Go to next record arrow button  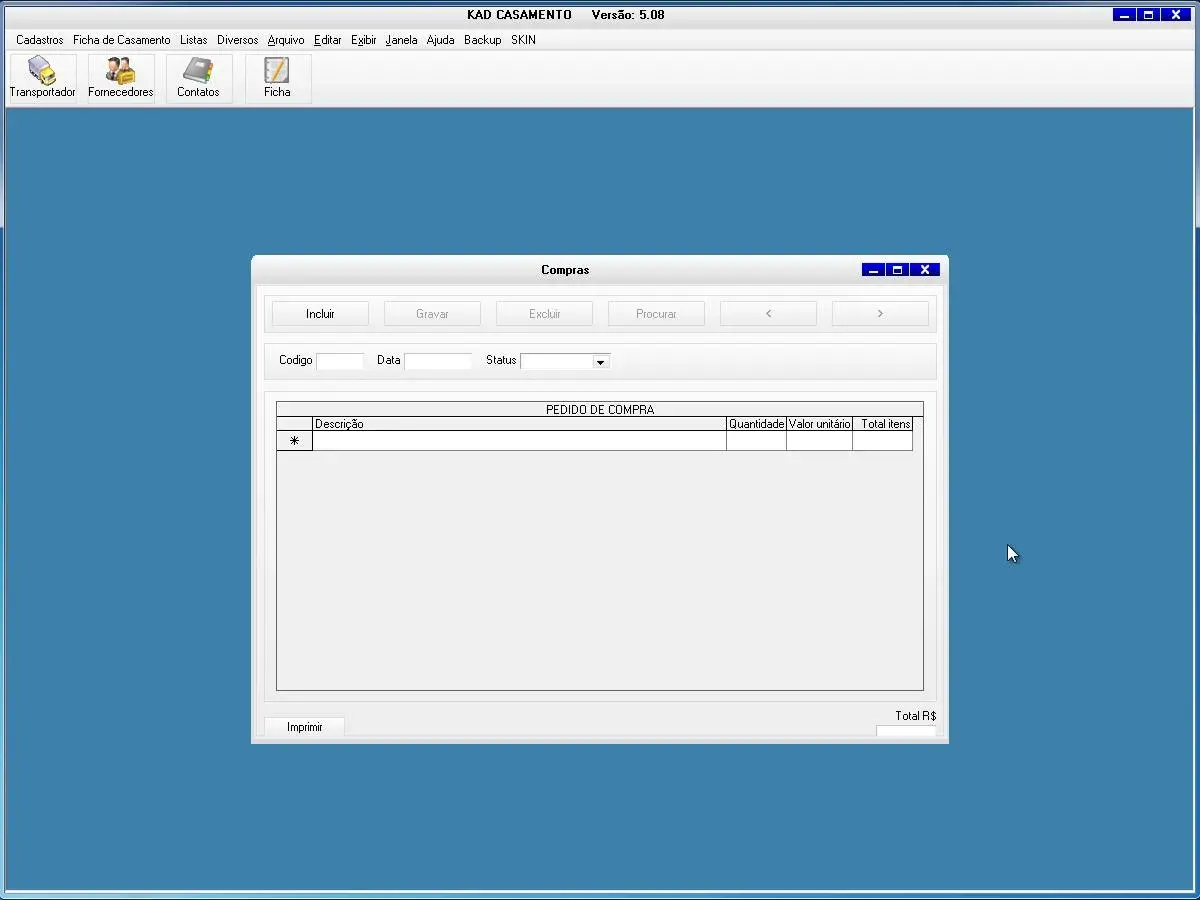click(880, 314)
